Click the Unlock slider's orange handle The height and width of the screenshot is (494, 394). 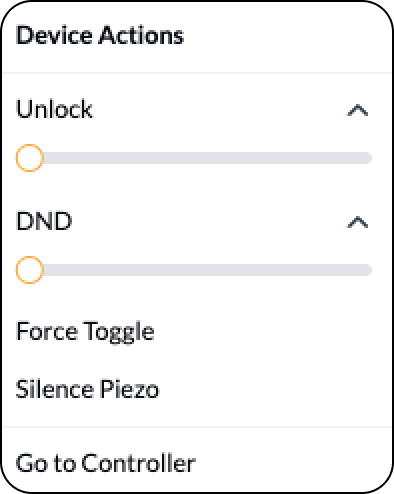tap(30, 158)
